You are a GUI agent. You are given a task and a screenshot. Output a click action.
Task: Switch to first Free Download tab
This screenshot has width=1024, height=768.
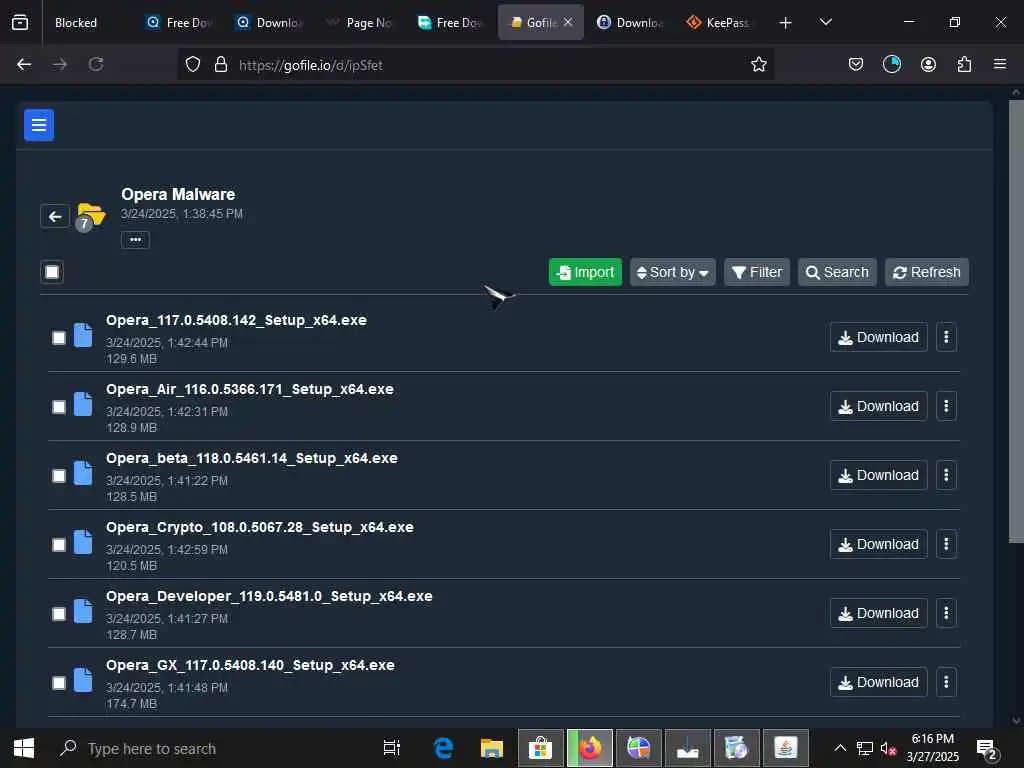tap(180, 23)
